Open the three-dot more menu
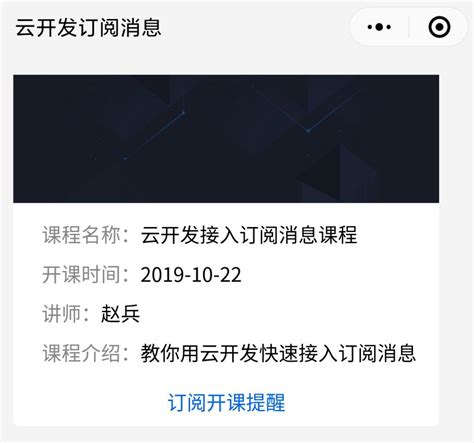 pos(379,27)
